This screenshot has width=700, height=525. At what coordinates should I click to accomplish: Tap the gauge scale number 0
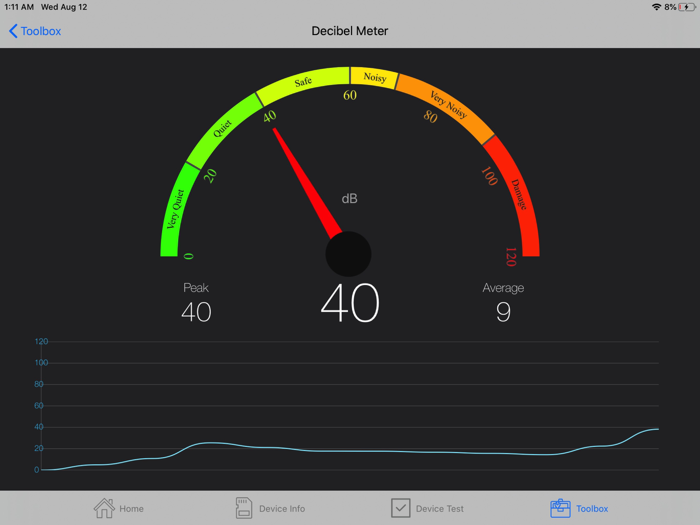(x=188, y=256)
